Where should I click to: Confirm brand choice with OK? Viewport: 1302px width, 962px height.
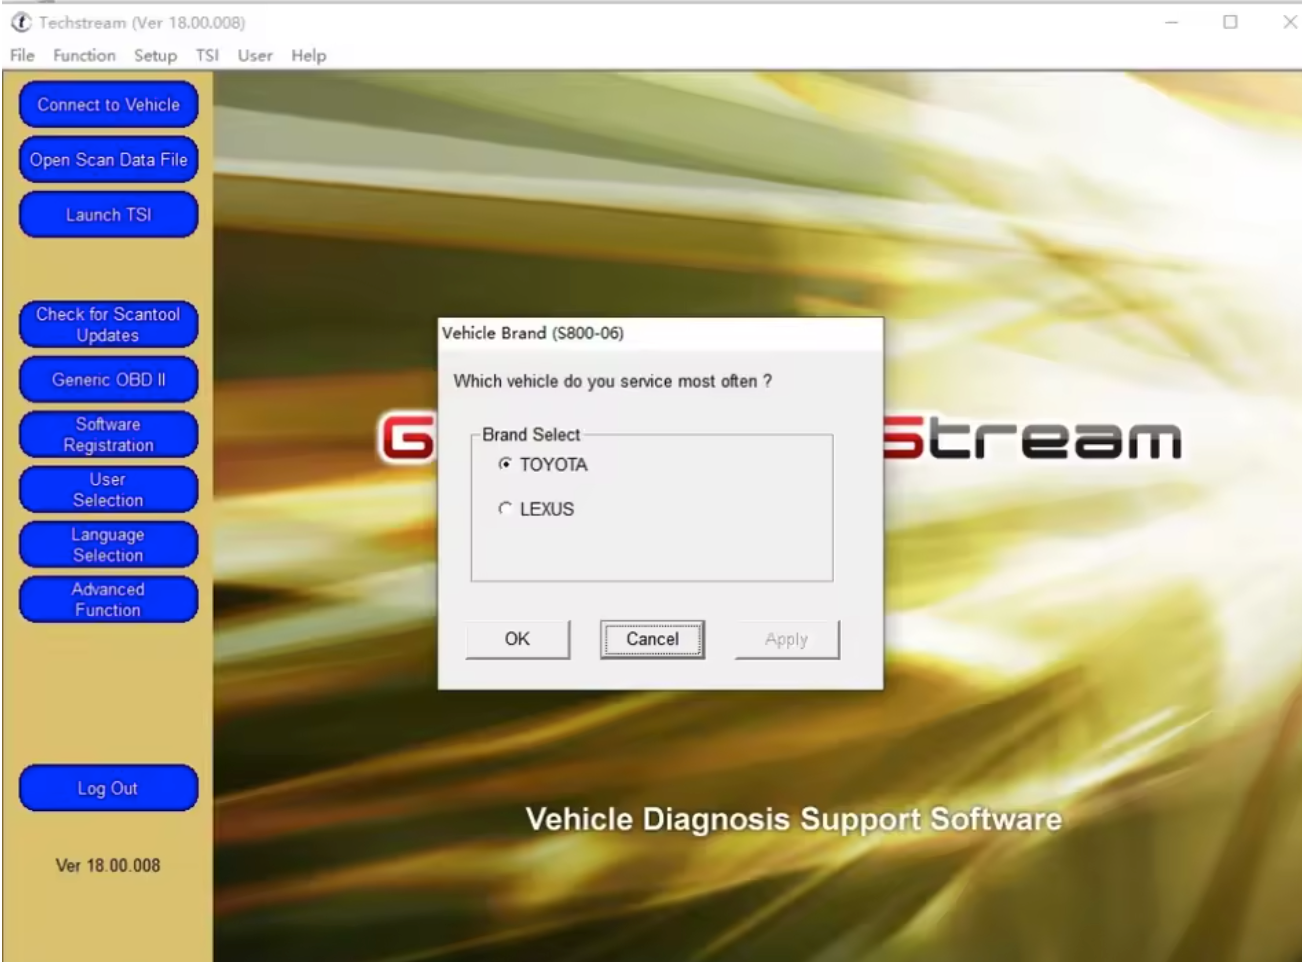click(x=517, y=638)
